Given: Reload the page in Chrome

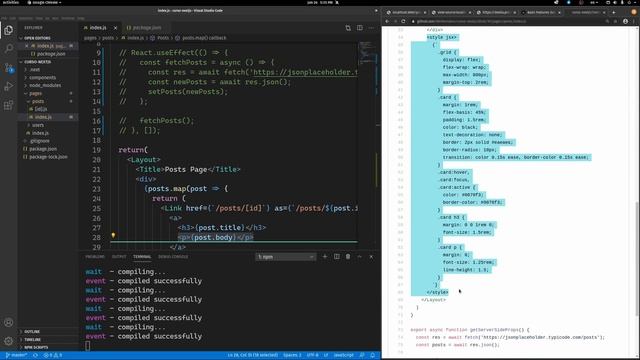Looking at the screenshot, I should coord(403,21).
